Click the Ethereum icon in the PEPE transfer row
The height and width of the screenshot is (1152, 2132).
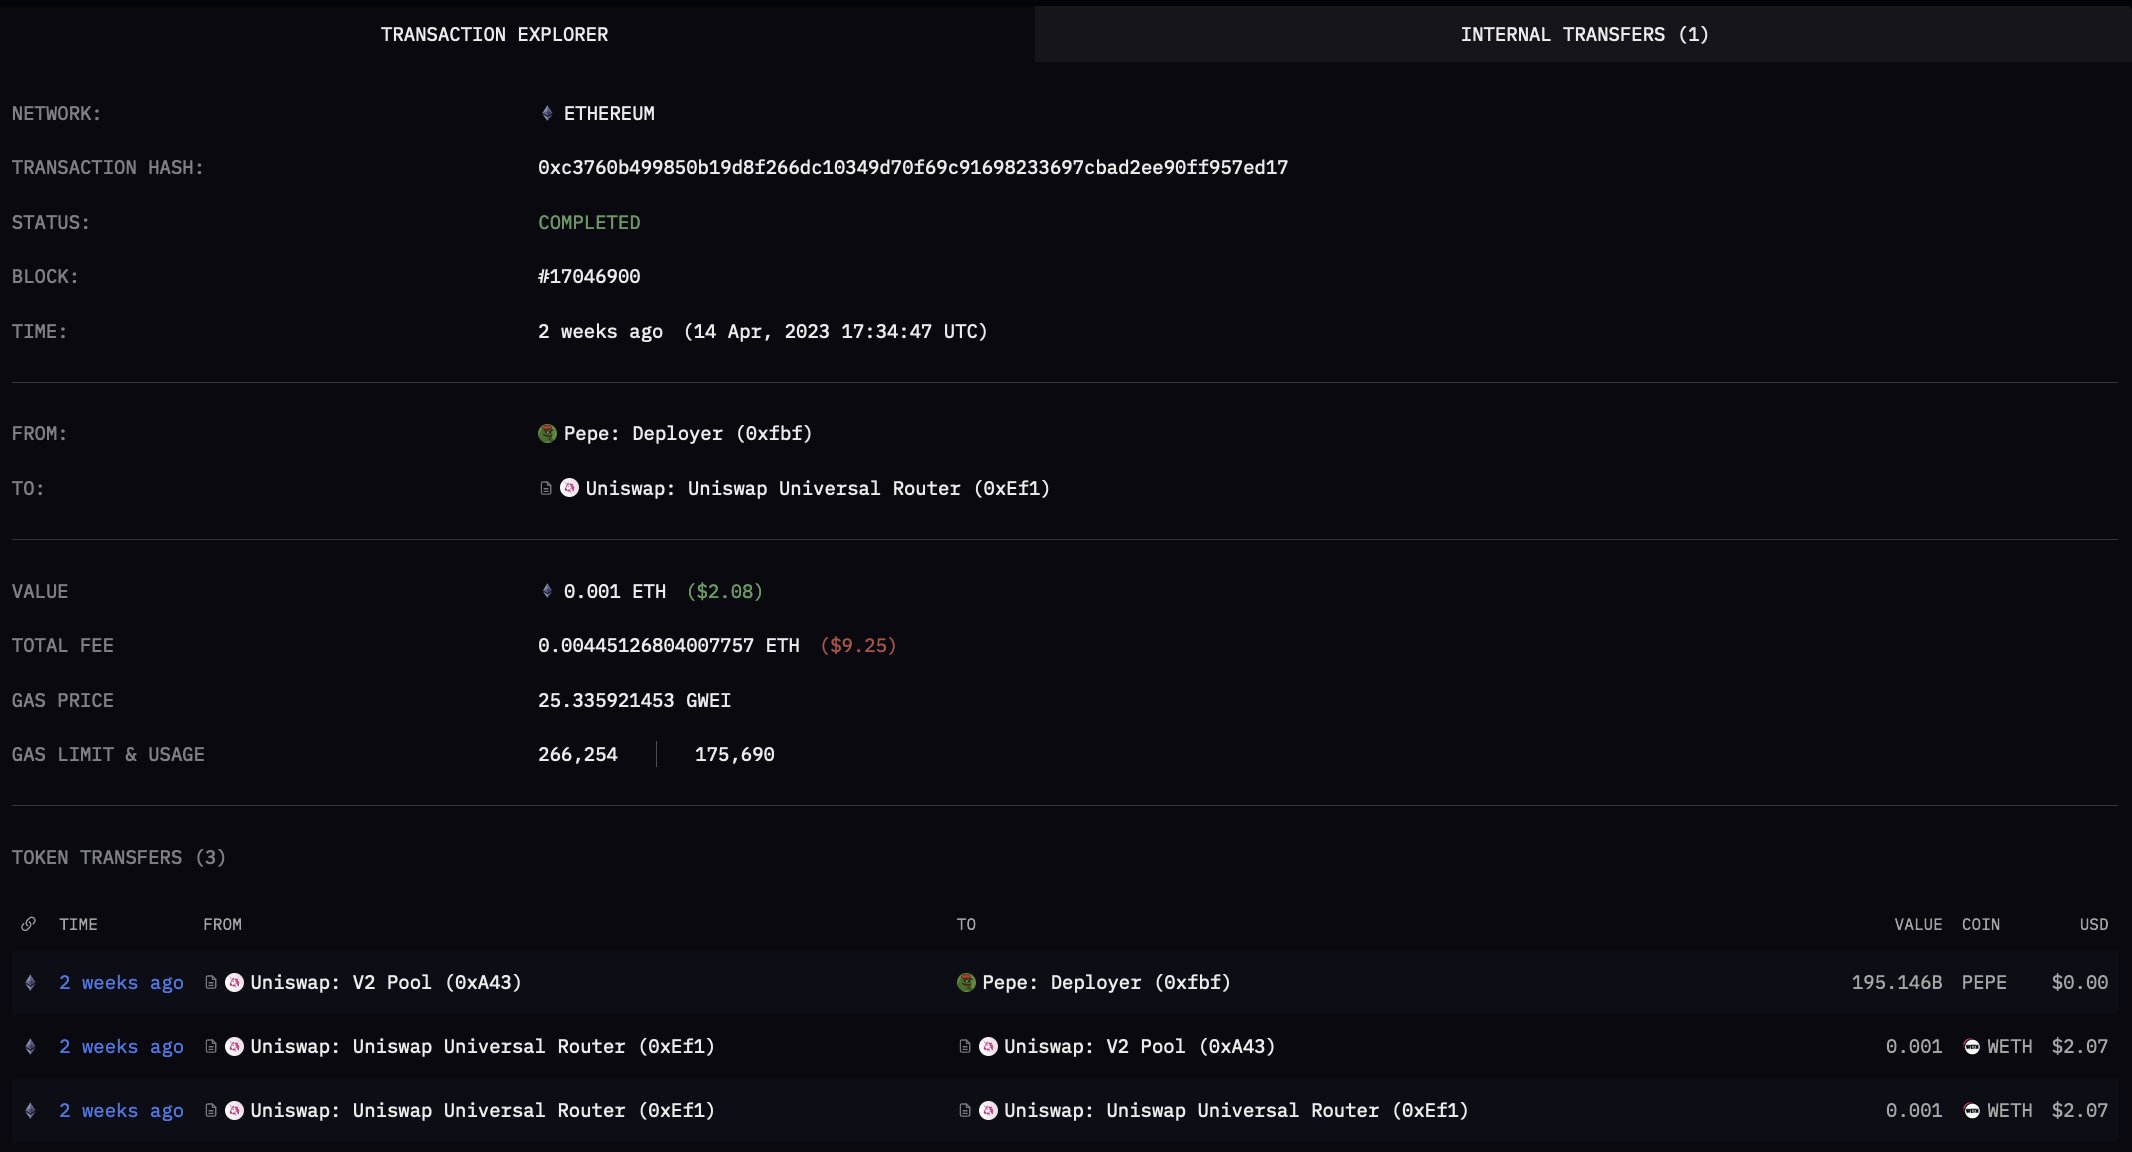tap(30, 982)
